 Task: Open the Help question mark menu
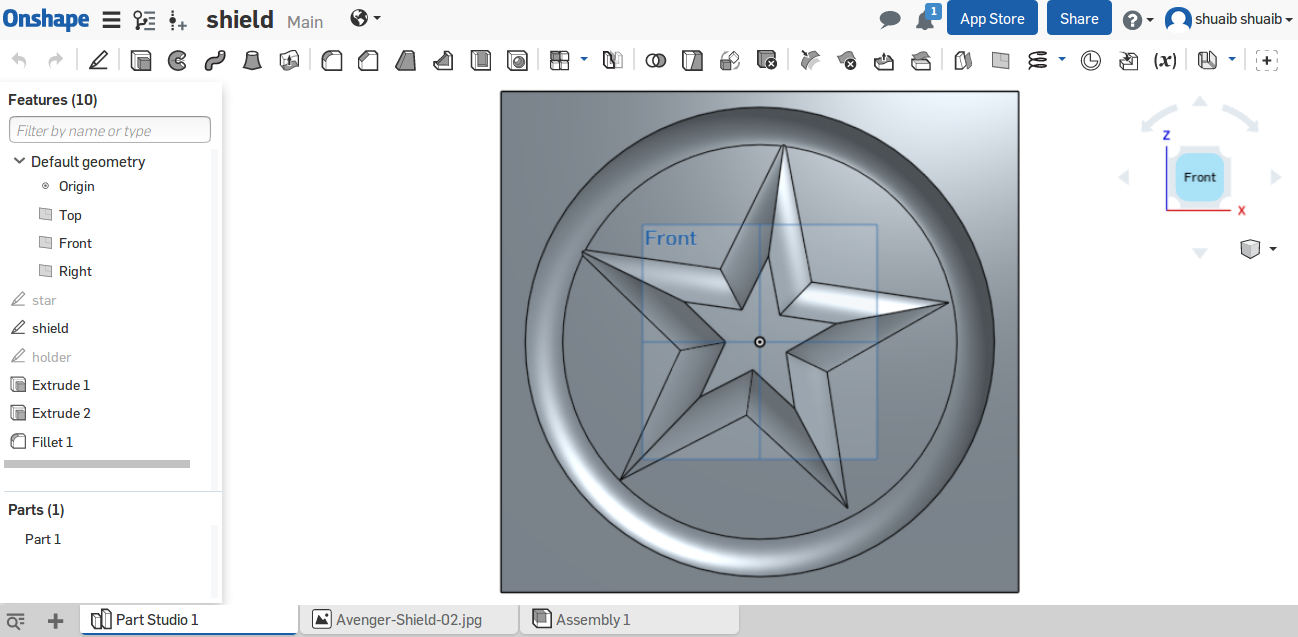(1138, 19)
